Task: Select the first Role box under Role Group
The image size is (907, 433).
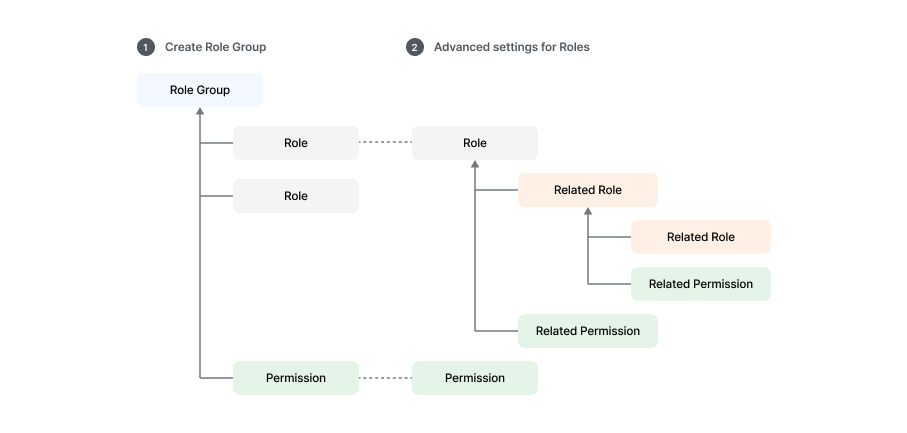Action: click(296, 143)
